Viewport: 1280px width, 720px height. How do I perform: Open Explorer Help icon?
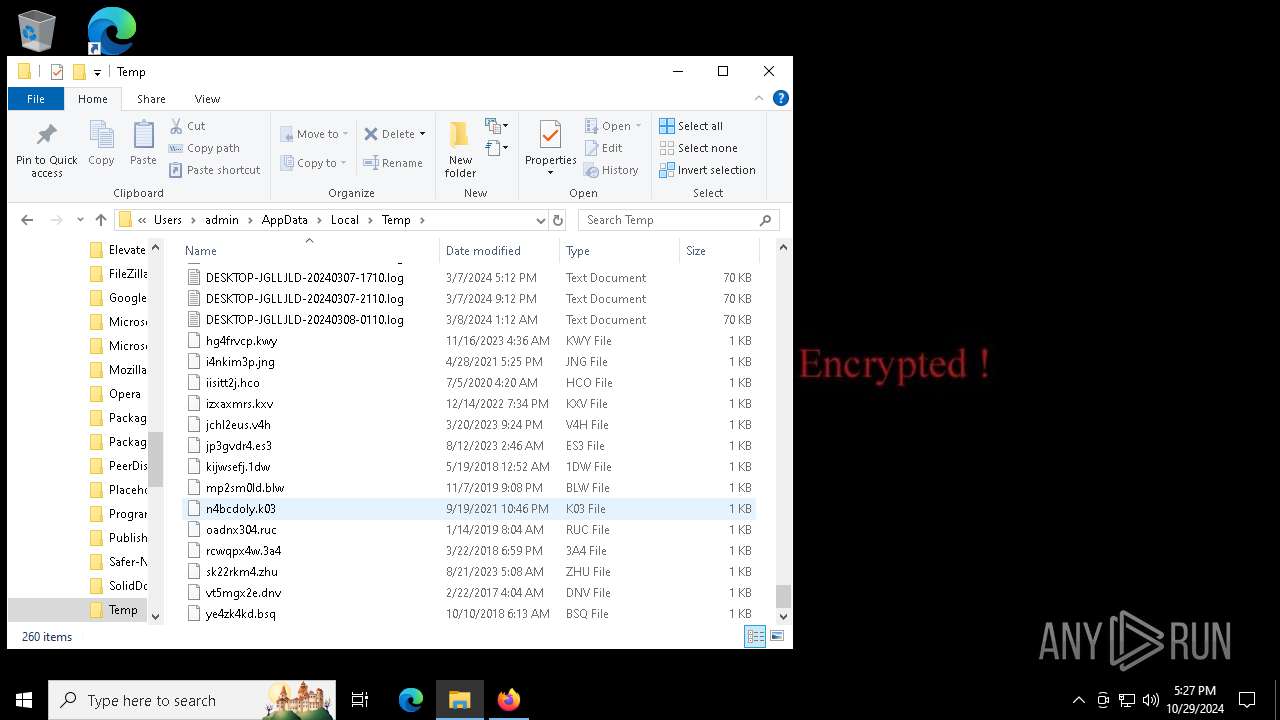click(x=781, y=98)
